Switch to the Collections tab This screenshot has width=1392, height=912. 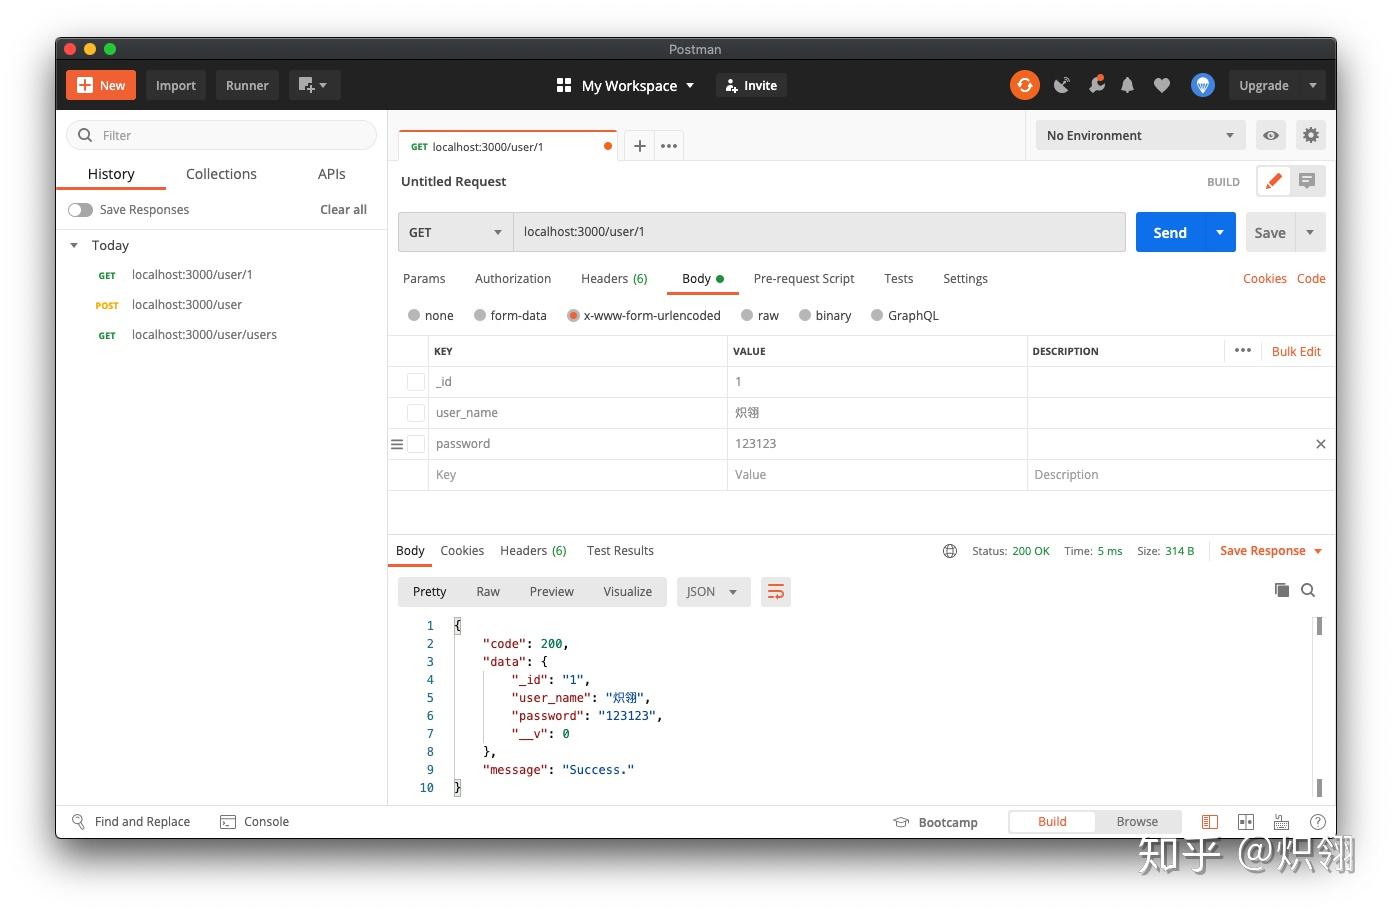pos(221,174)
